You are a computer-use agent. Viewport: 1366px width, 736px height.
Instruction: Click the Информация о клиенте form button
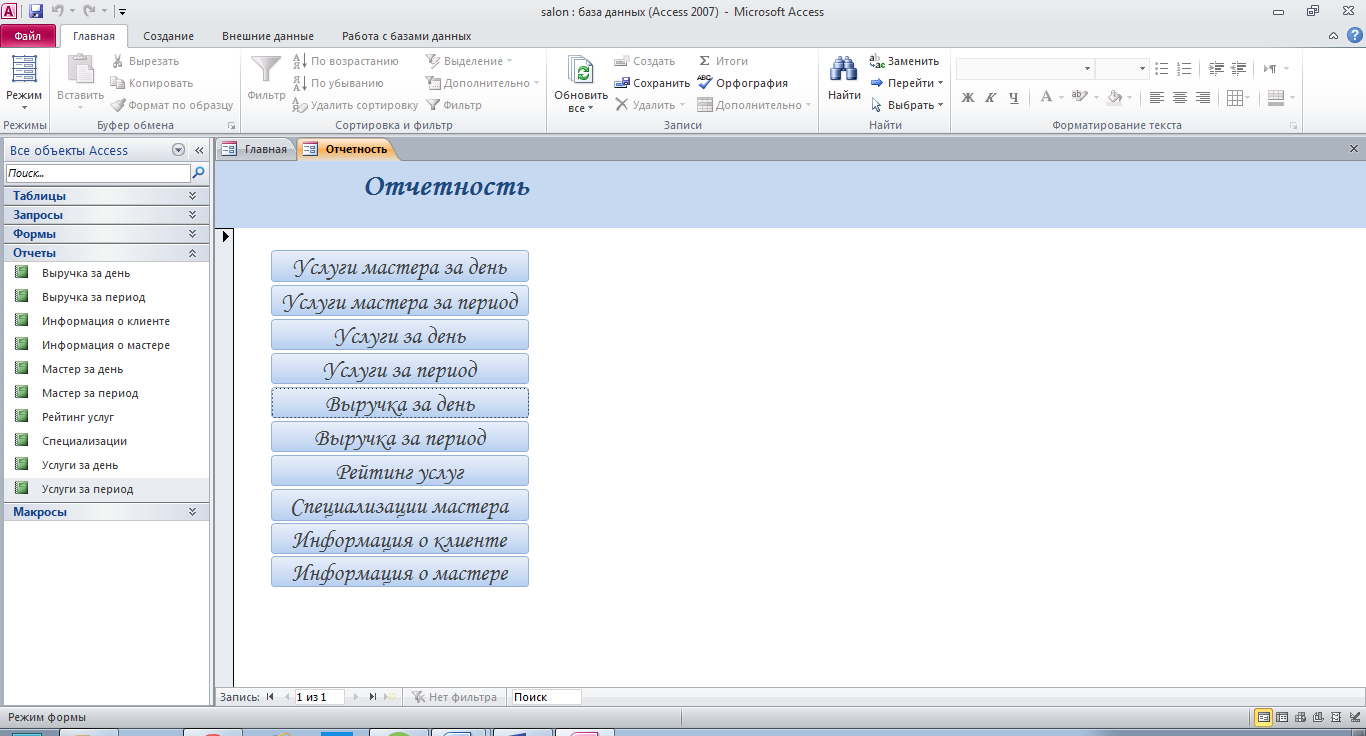pos(400,539)
